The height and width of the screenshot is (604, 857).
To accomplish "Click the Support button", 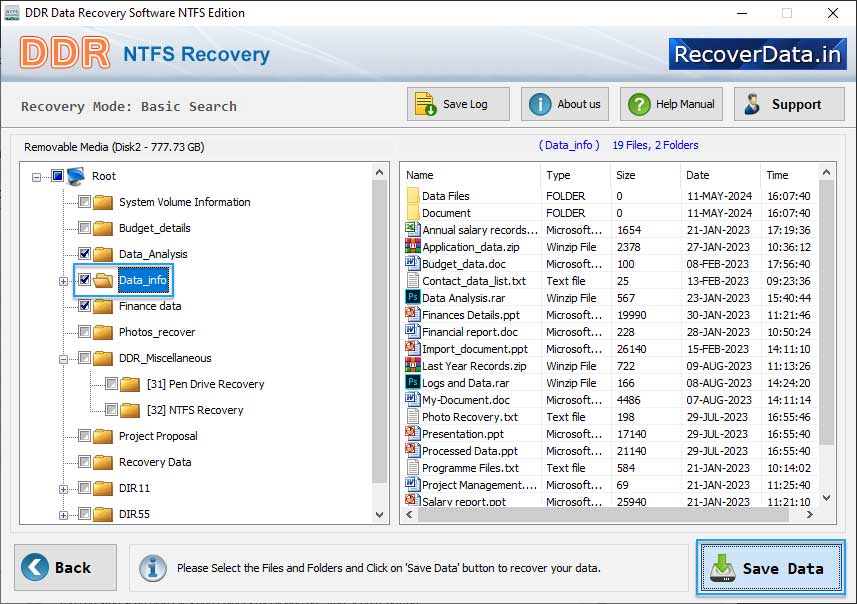I will coord(789,104).
